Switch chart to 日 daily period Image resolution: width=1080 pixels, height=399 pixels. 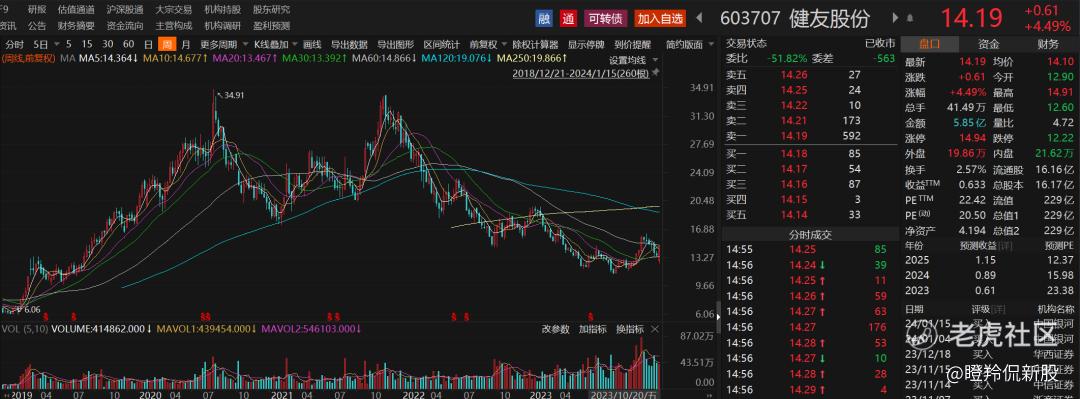[x=148, y=45]
